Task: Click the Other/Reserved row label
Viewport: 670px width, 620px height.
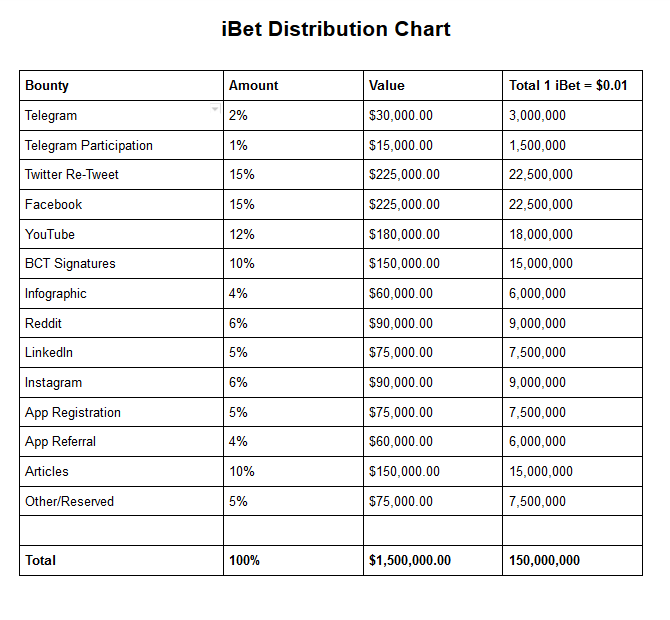Action: (x=121, y=501)
